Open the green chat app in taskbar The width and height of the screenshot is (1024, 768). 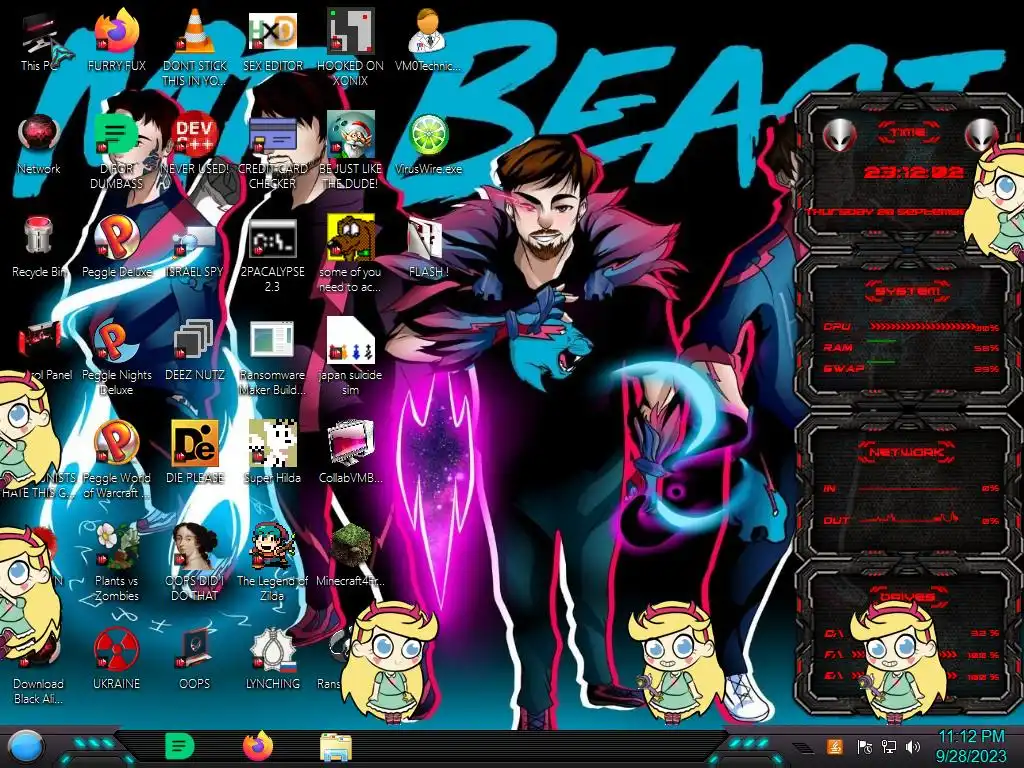pos(180,746)
